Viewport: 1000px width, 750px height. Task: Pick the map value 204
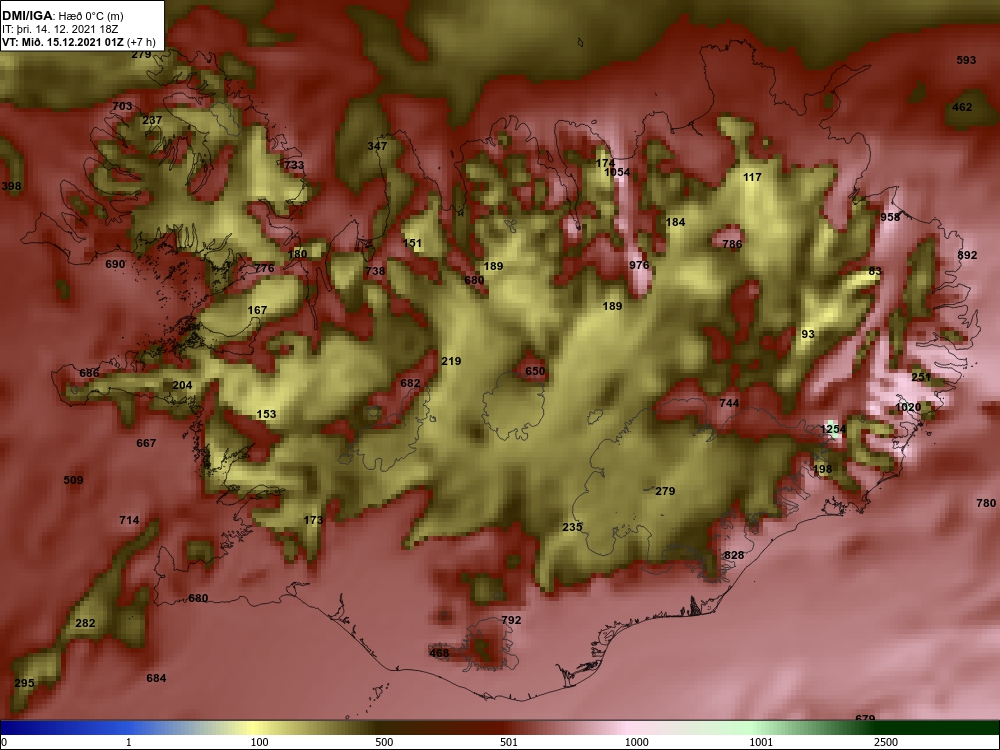pyautogui.click(x=182, y=385)
